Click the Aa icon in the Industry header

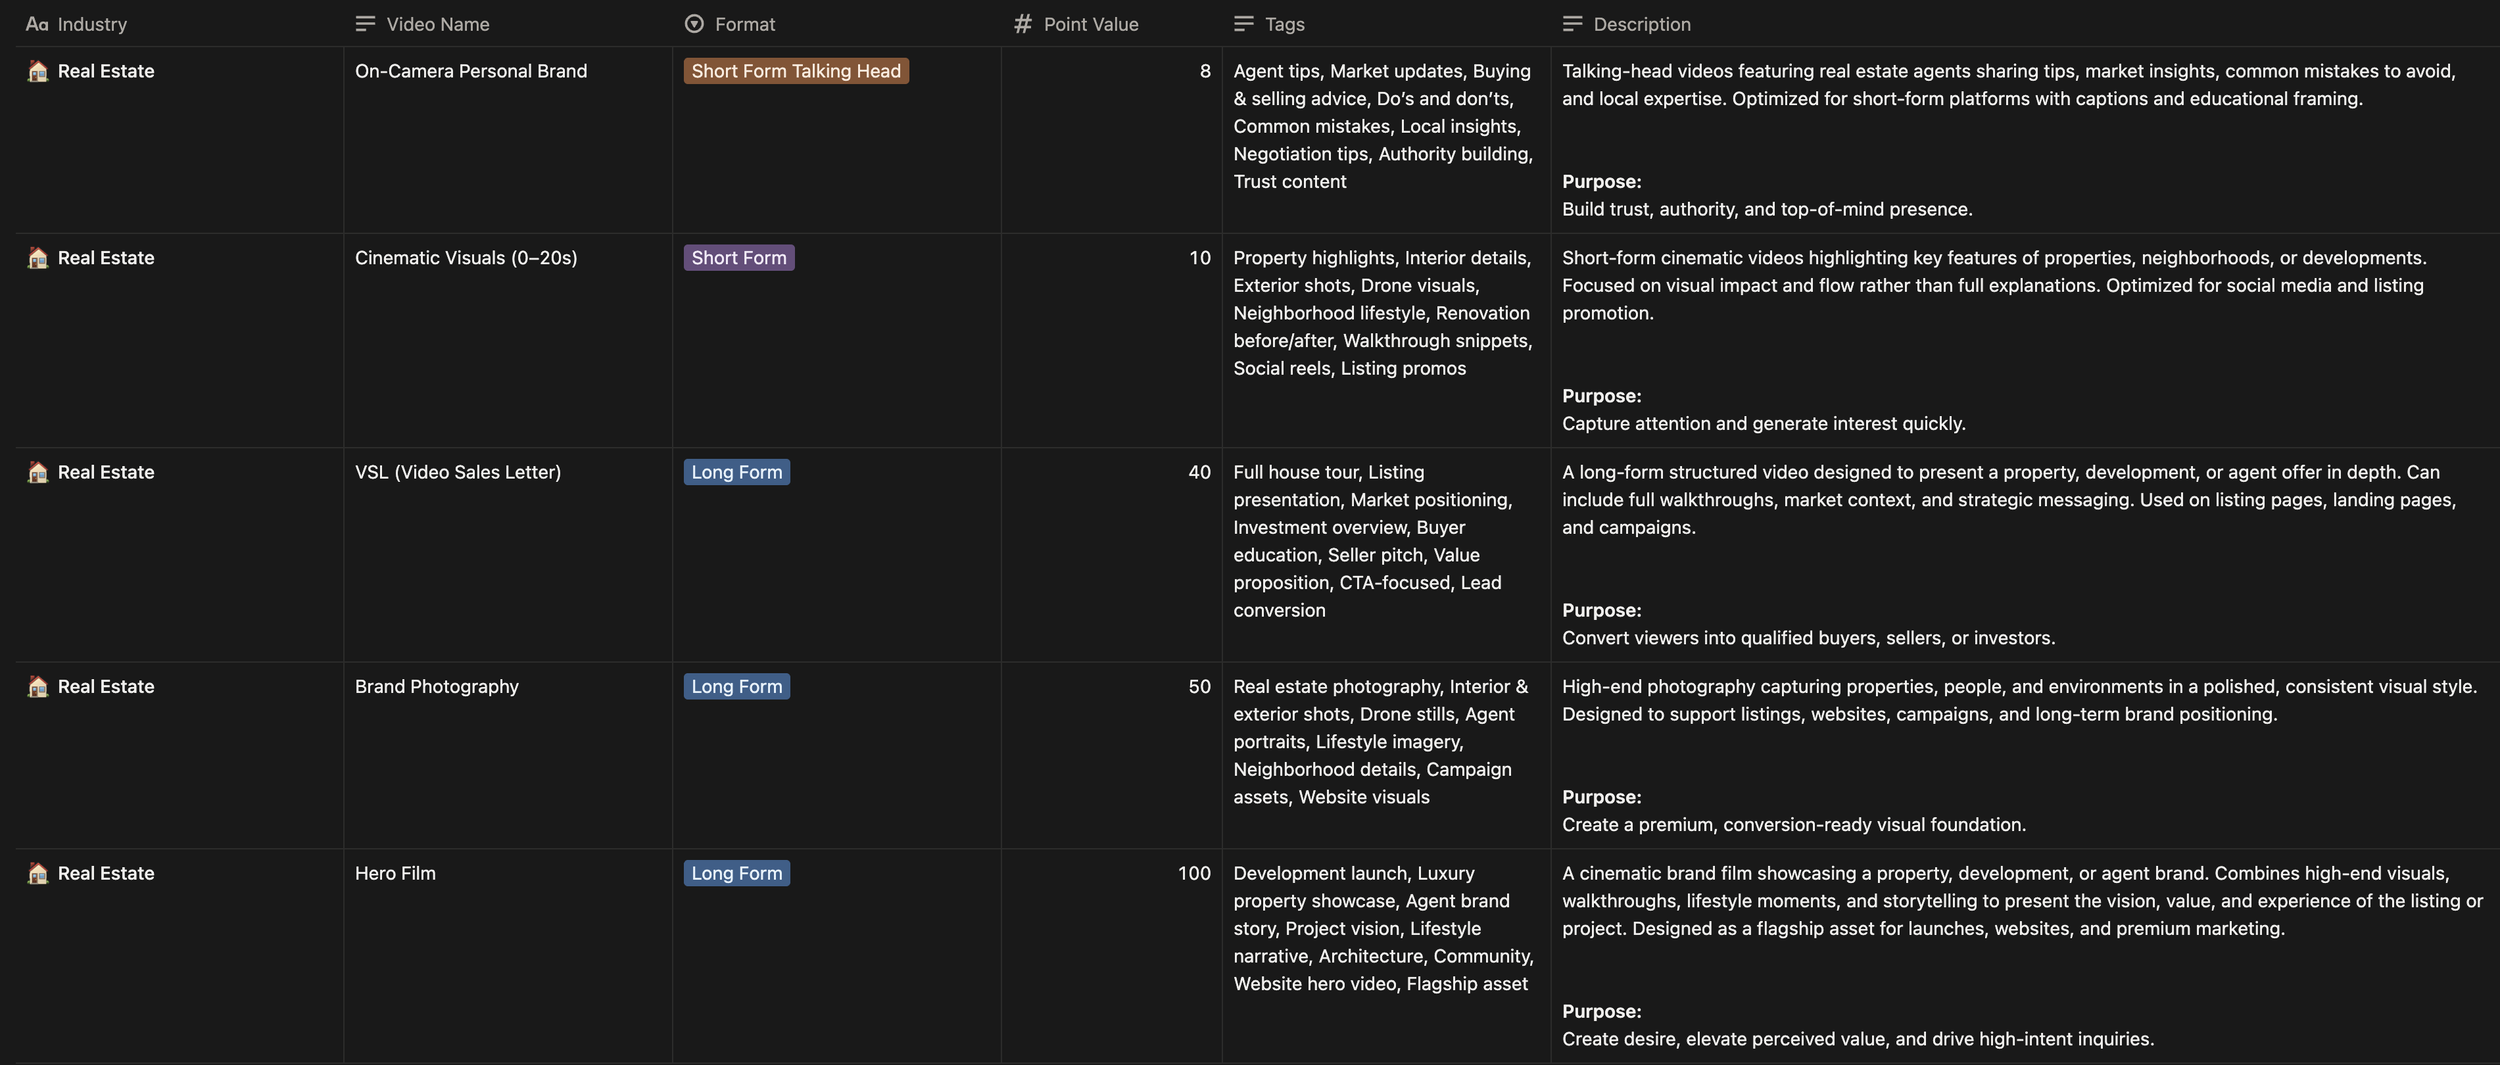[x=37, y=24]
